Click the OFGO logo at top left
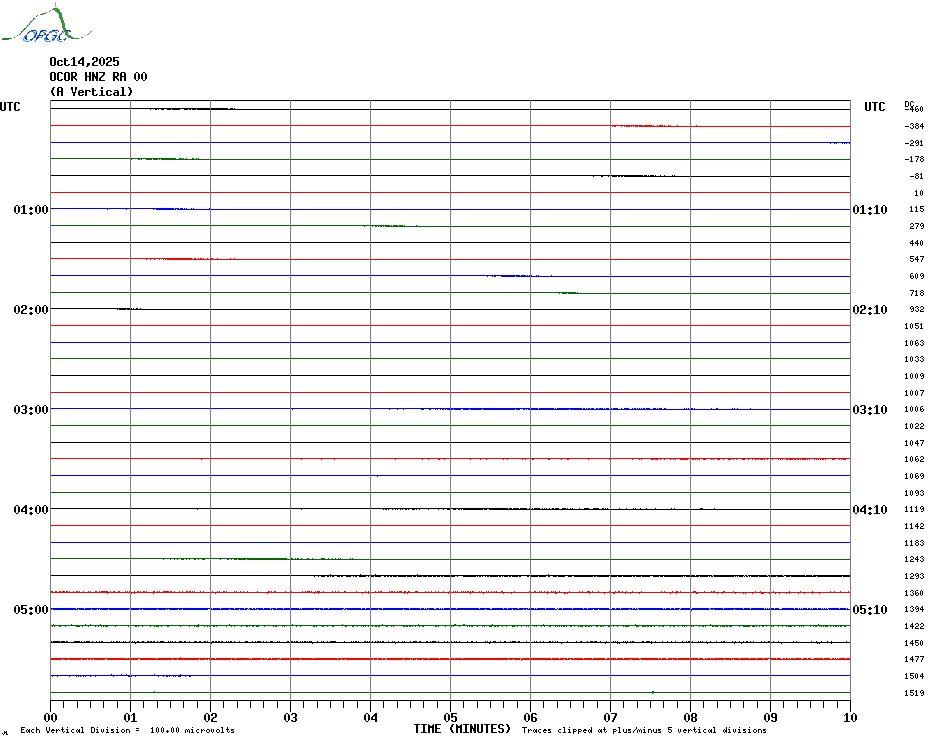Image resolution: width=930 pixels, height=744 pixels. [x=36, y=26]
